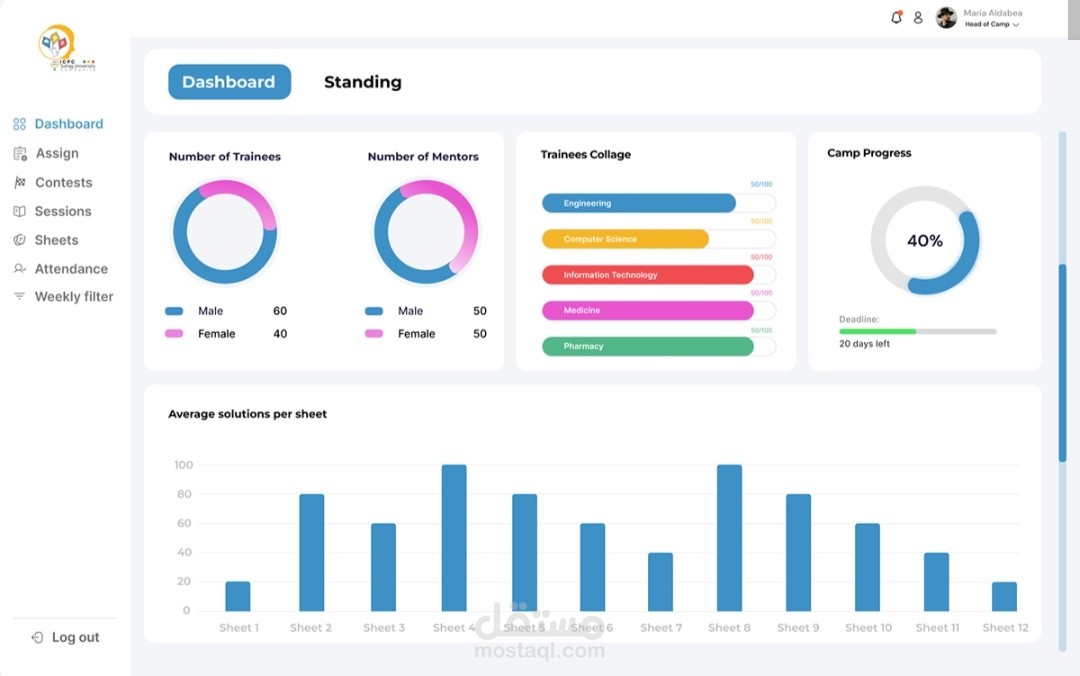
Task: Click the Trainees Male count '60'
Action: pyautogui.click(x=280, y=311)
